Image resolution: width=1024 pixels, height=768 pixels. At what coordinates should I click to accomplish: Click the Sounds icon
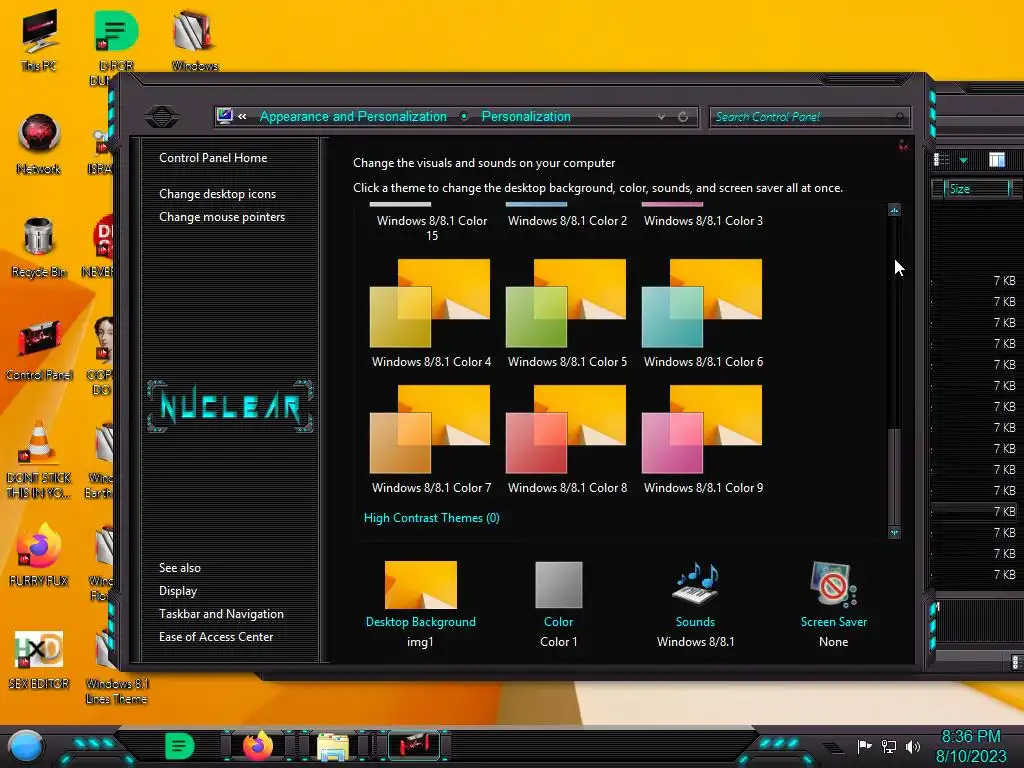click(696, 585)
